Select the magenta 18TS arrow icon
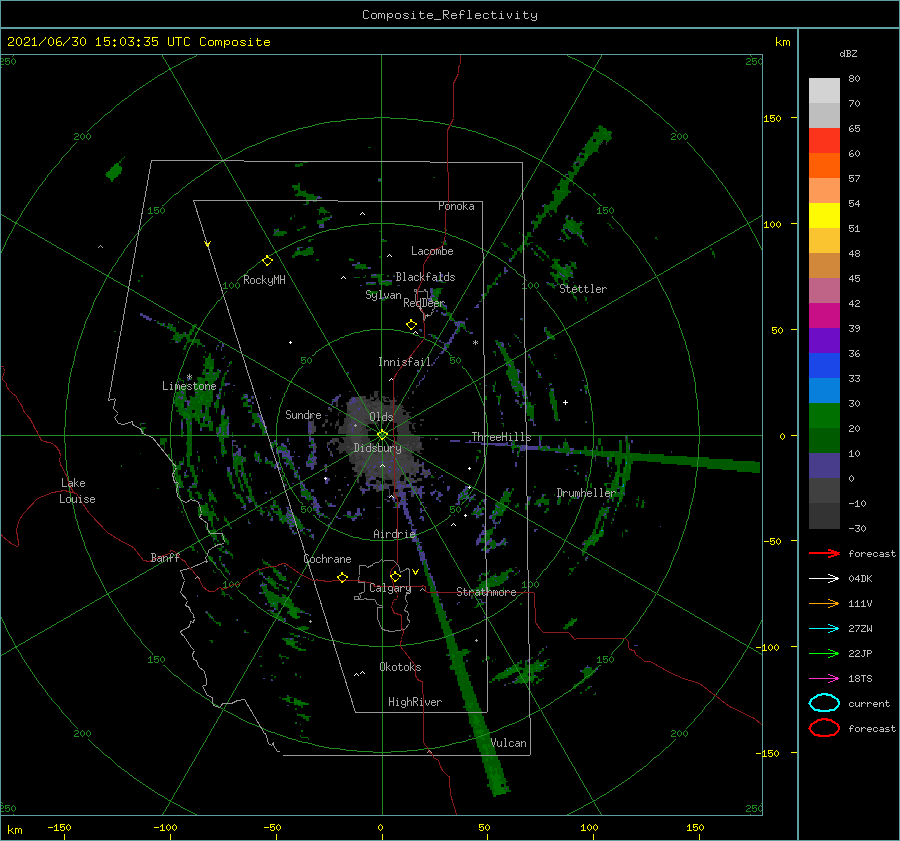 [824, 679]
